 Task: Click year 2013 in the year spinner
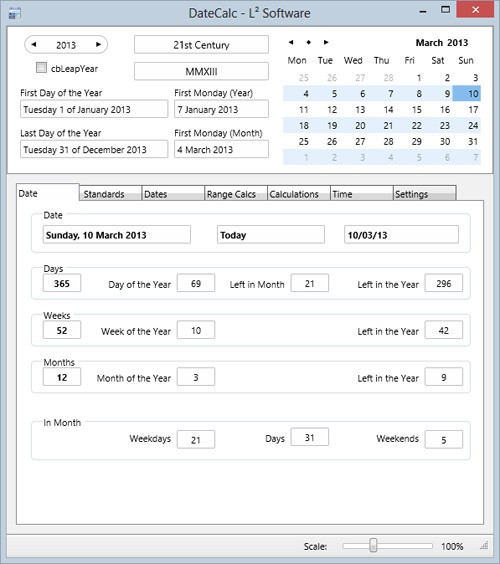coord(66,45)
